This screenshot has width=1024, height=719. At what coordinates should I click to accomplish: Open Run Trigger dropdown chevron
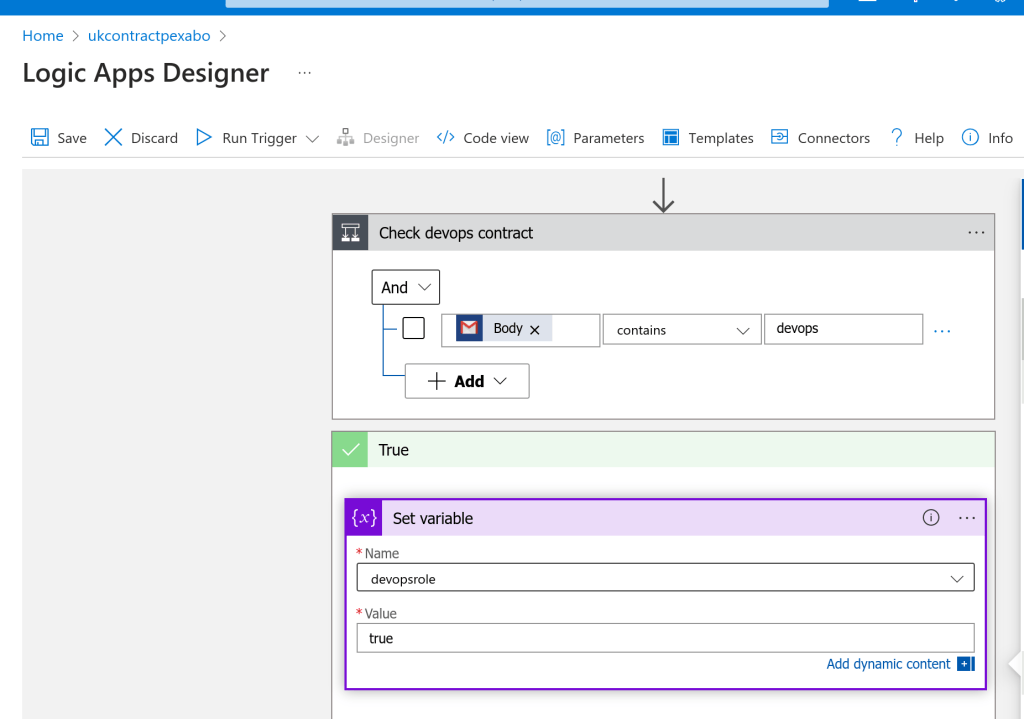[x=312, y=138]
